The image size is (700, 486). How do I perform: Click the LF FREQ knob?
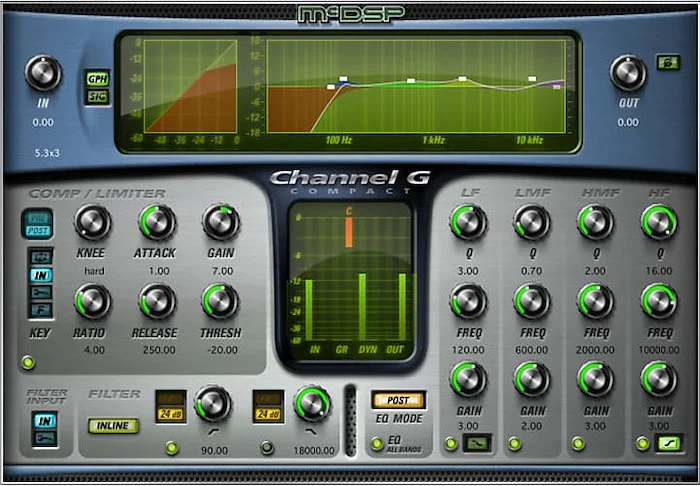click(468, 302)
